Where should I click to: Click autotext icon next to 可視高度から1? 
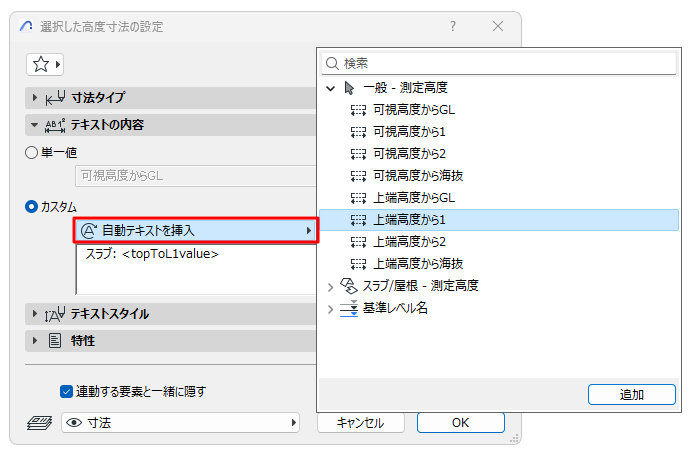(358, 132)
